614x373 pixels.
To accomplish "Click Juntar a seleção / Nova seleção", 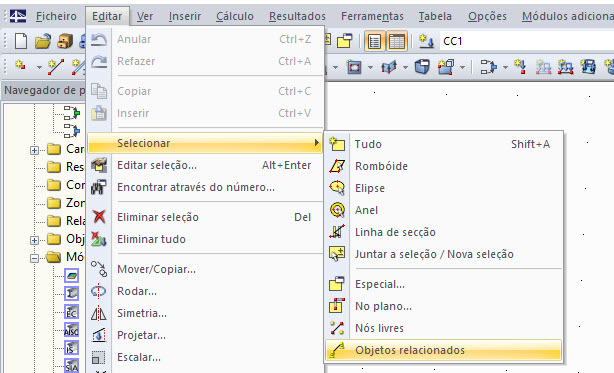I will pyautogui.click(x=444, y=254).
